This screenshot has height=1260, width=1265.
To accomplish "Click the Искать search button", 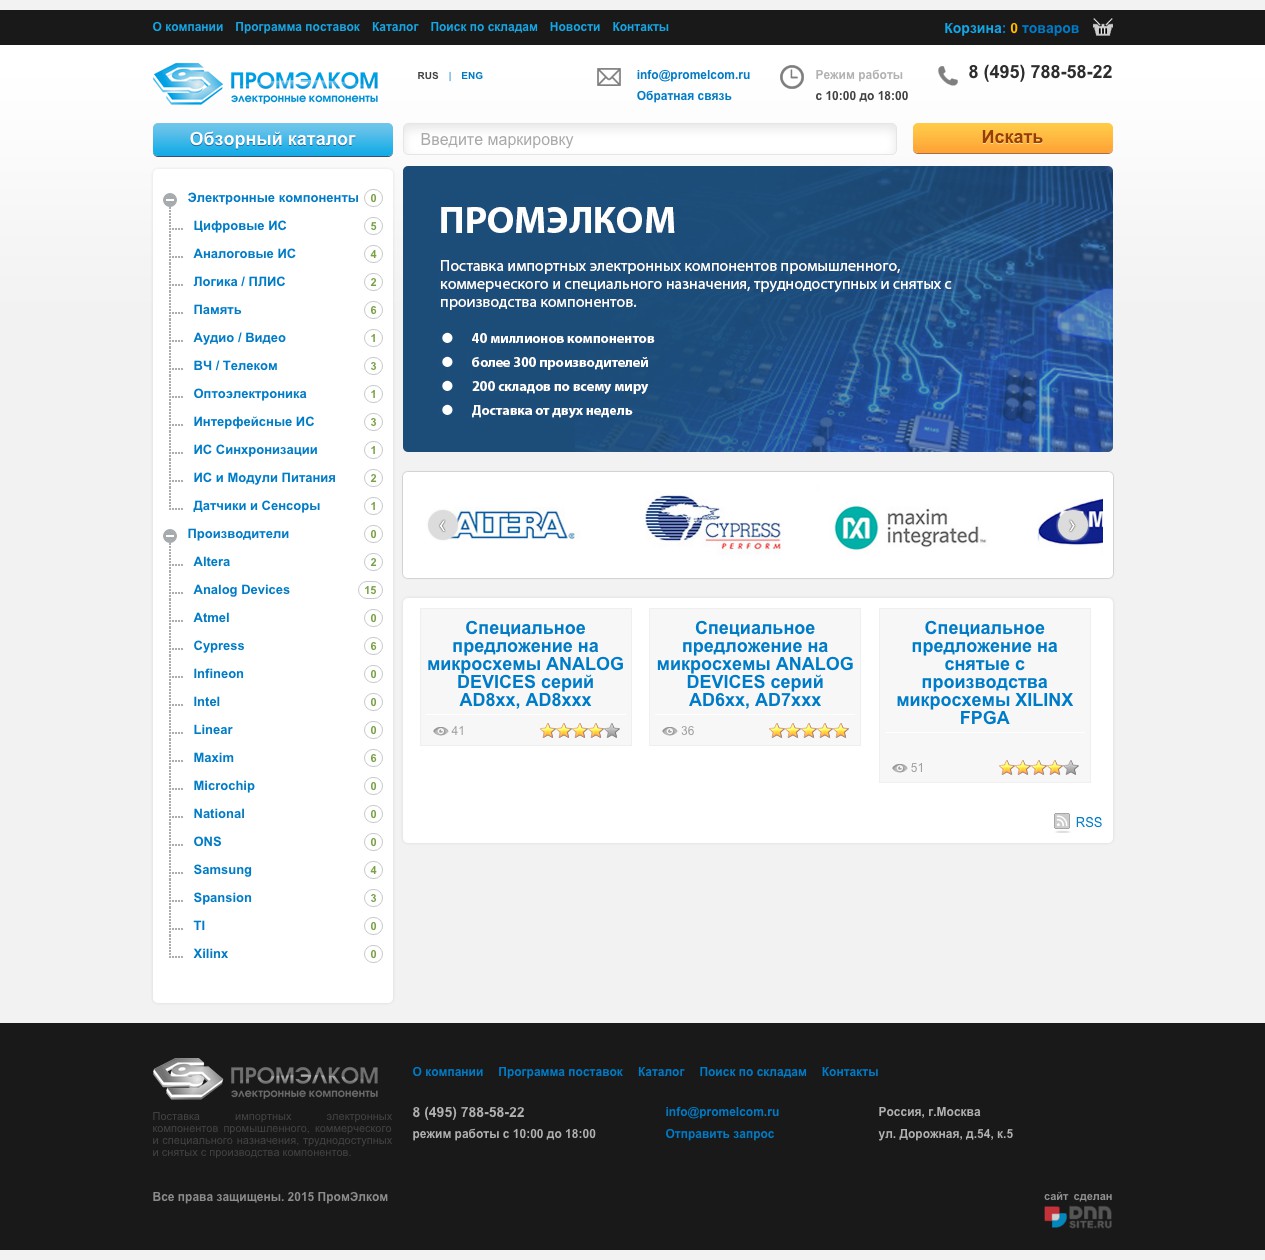I will coord(1012,138).
